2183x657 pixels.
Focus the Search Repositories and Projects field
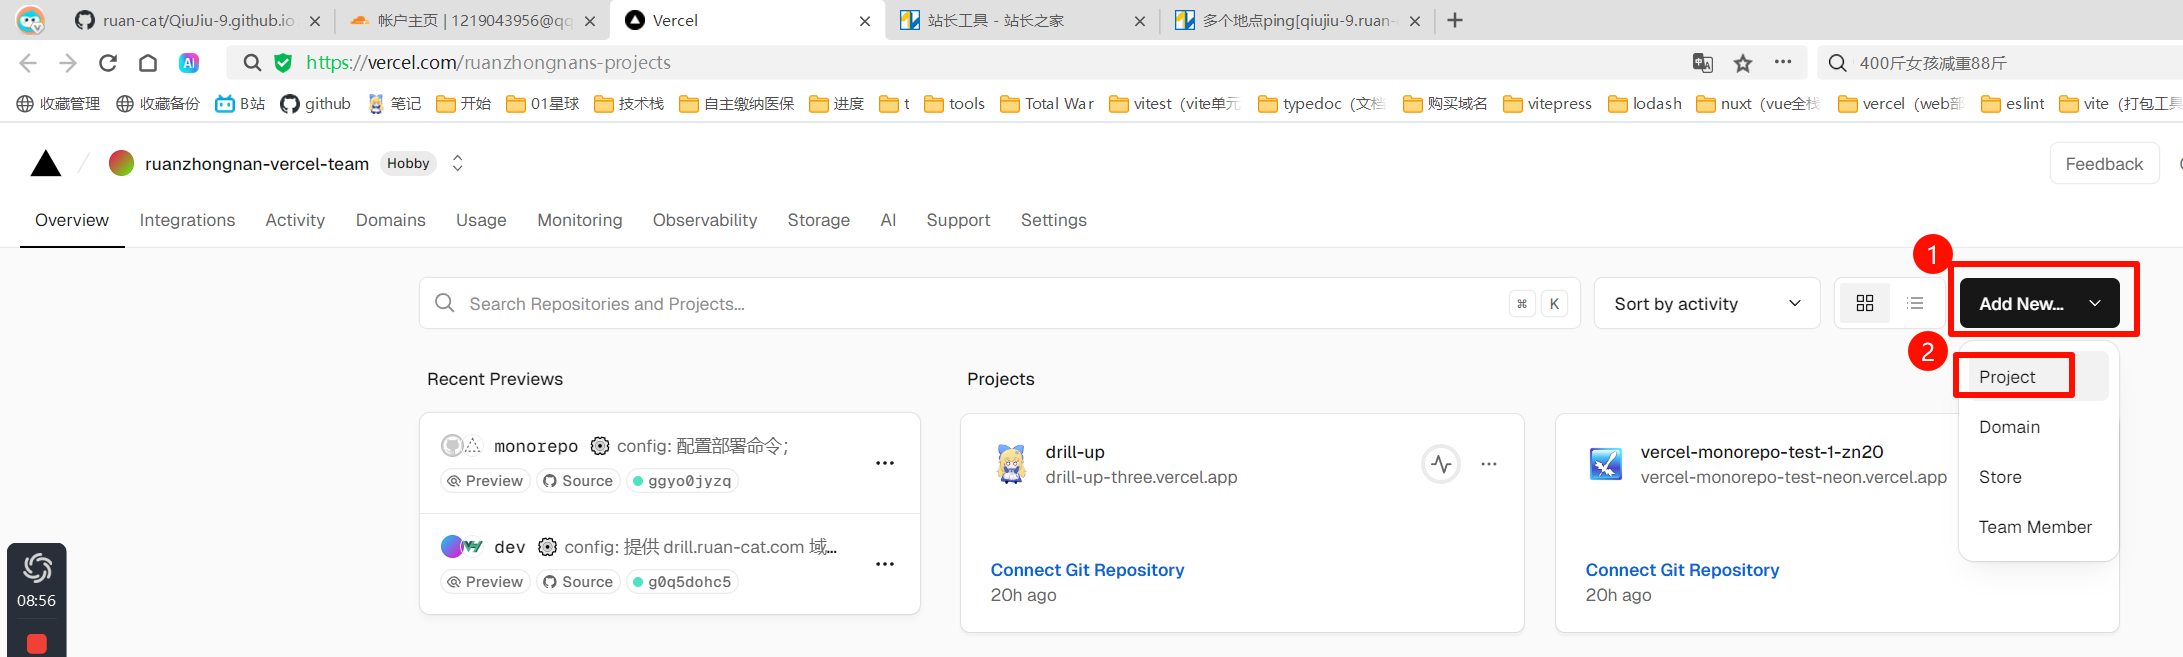click(999, 303)
